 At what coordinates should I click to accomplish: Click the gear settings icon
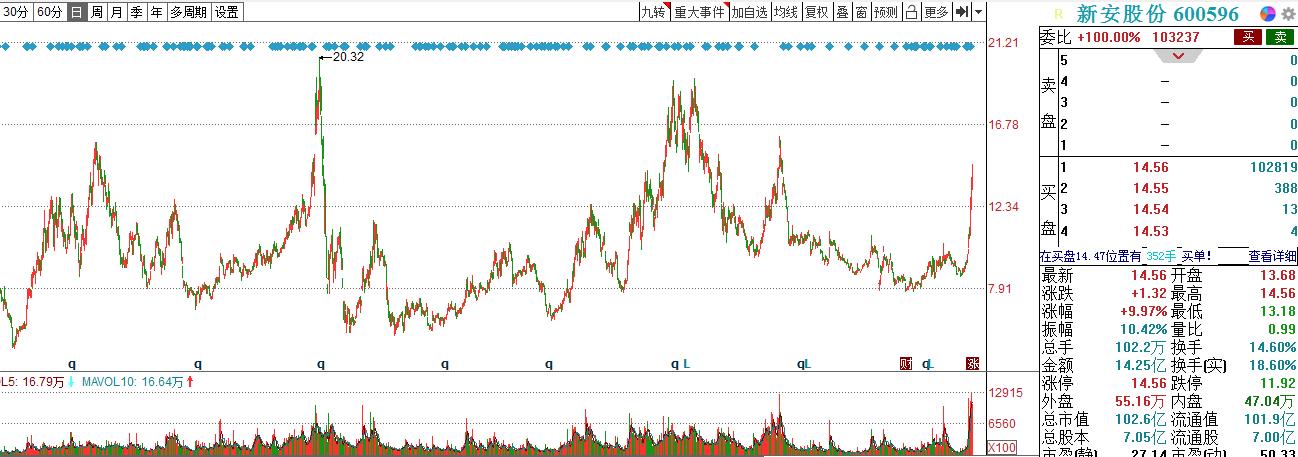pyautogui.click(x=1286, y=13)
